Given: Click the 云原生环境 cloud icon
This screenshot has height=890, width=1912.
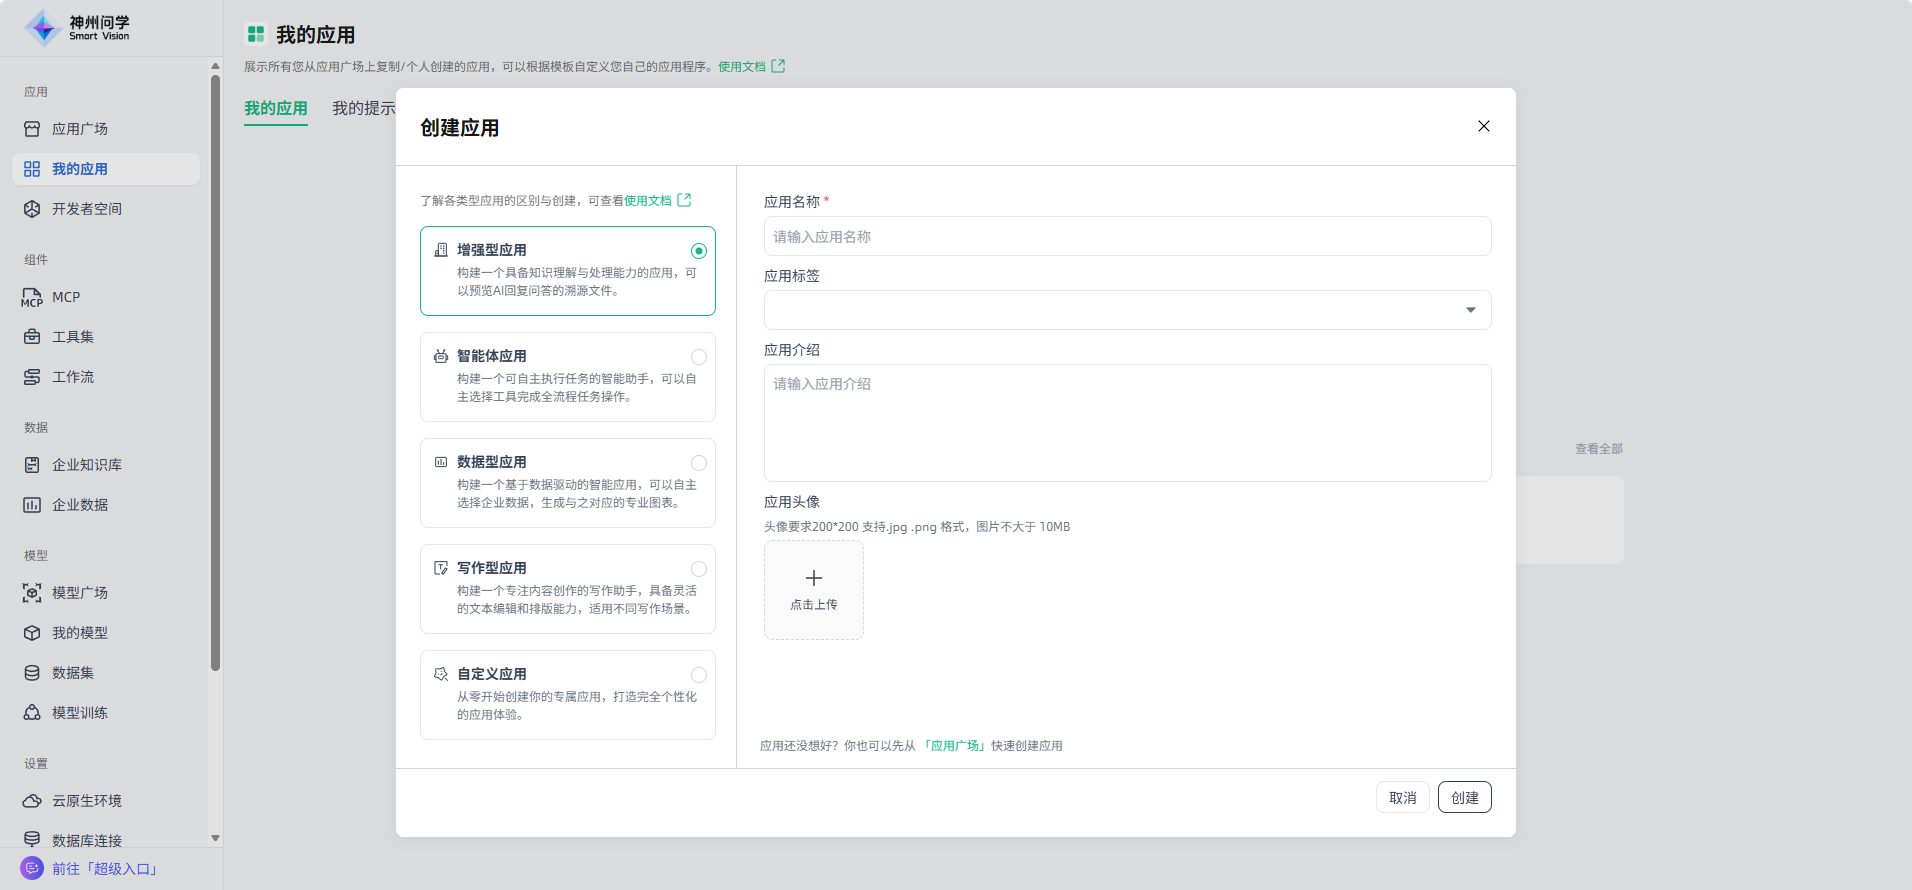Looking at the screenshot, I should point(32,801).
